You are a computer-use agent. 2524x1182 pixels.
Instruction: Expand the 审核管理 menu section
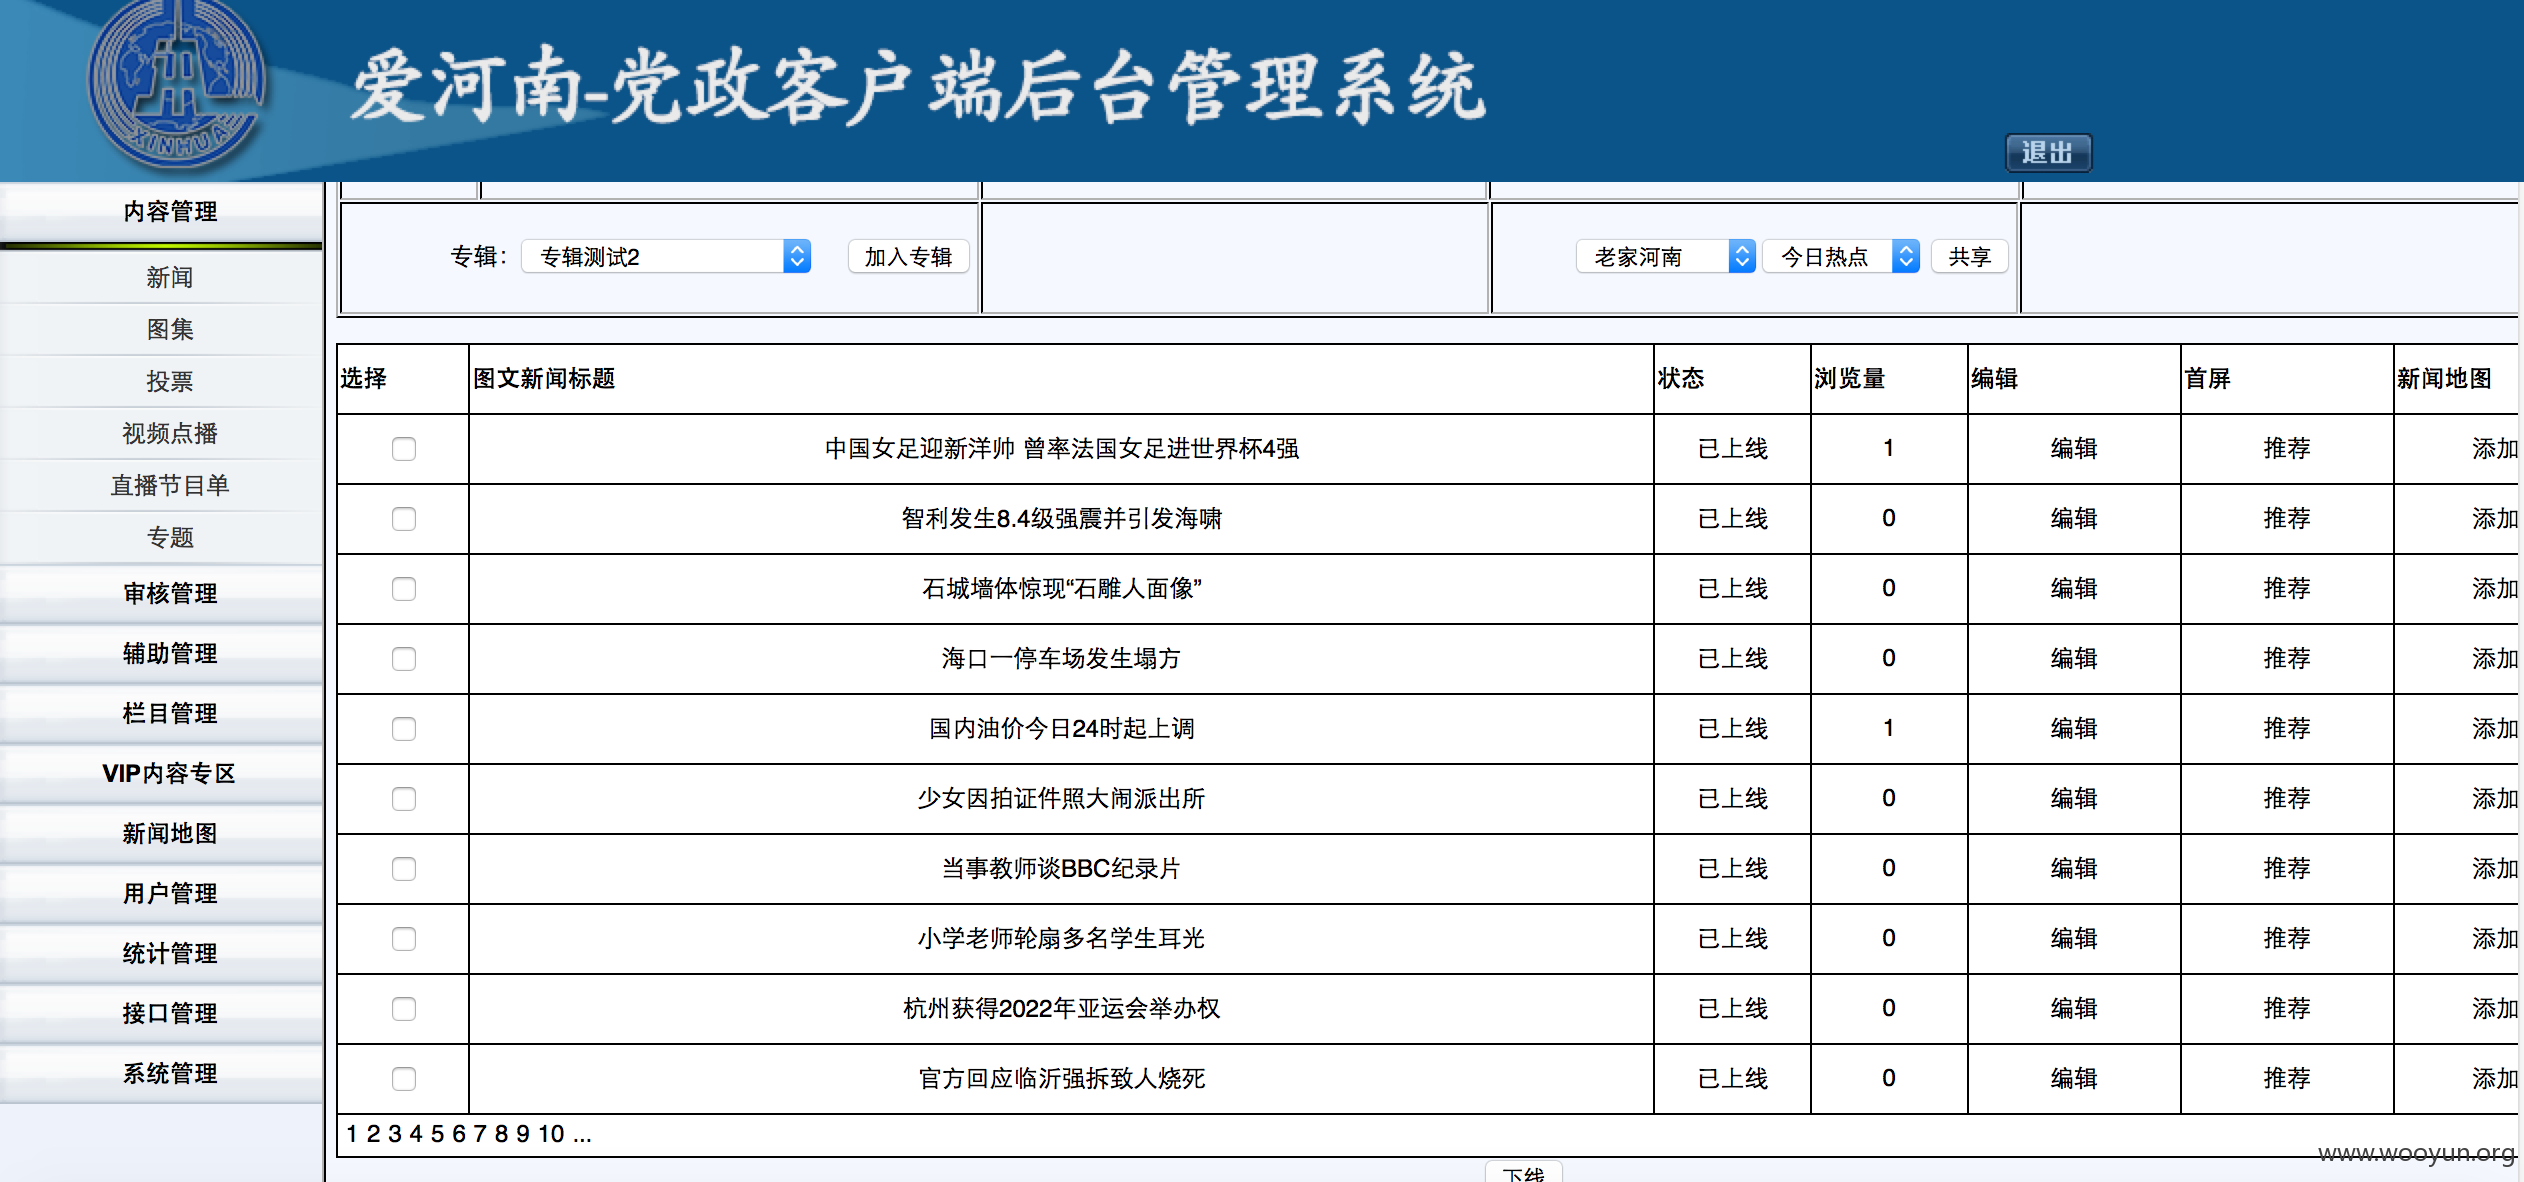click(x=161, y=594)
